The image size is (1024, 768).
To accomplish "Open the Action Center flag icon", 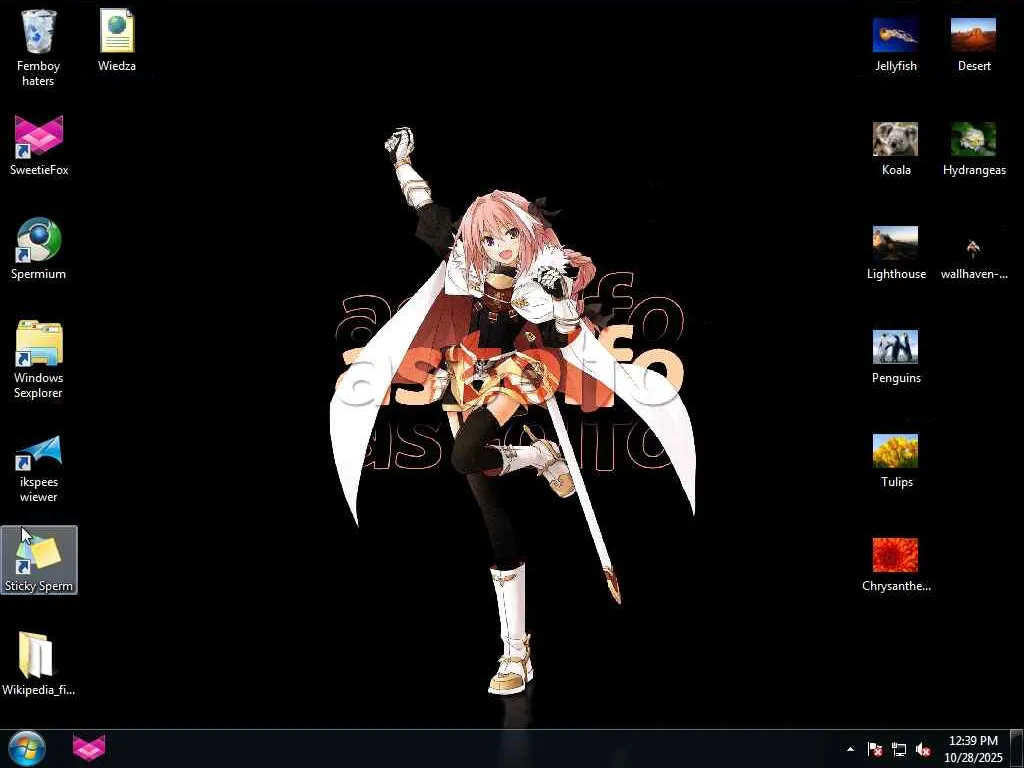I will 875,749.
